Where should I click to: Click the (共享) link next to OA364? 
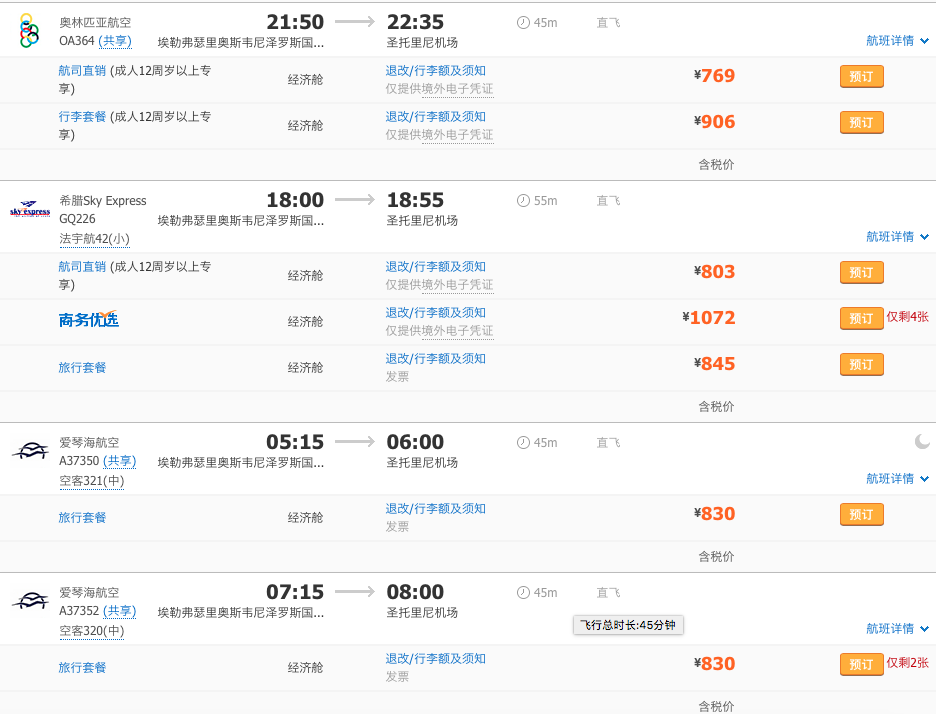[118, 41]
